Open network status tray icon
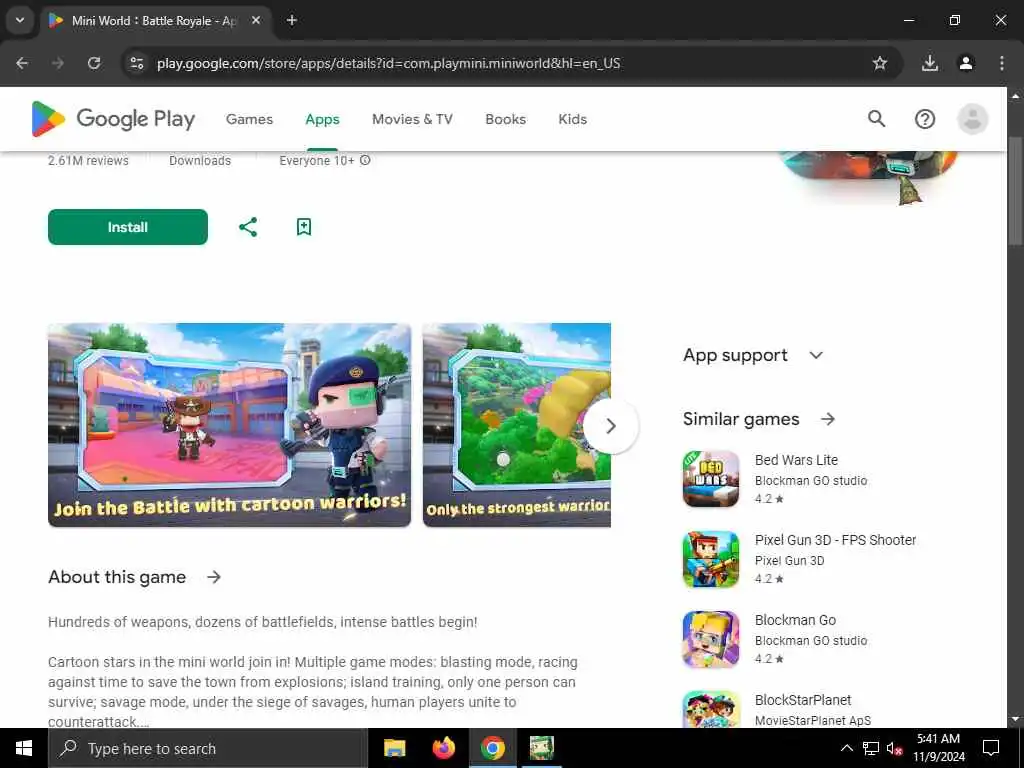This screenshot has height=768, width=1024. tap(871, 748)
